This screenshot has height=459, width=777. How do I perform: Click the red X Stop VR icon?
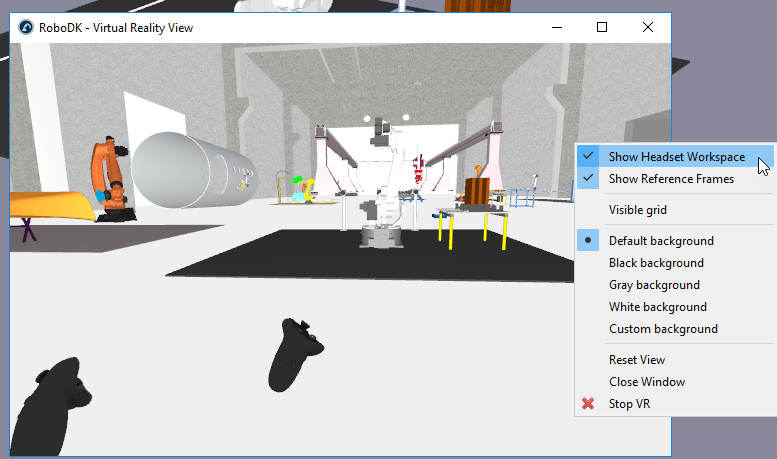click(x=589, y=404)
